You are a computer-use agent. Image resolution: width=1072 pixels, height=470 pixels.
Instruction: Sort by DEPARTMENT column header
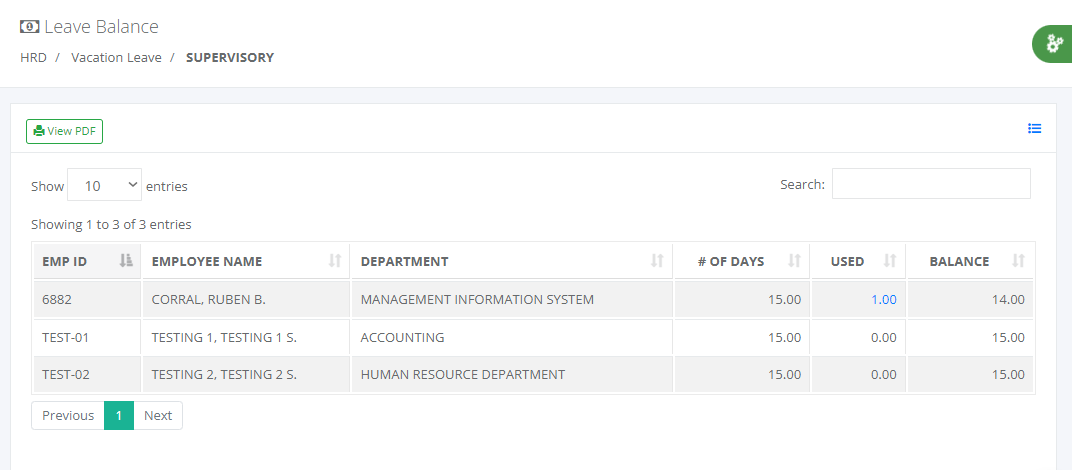[x=511, y=261]
